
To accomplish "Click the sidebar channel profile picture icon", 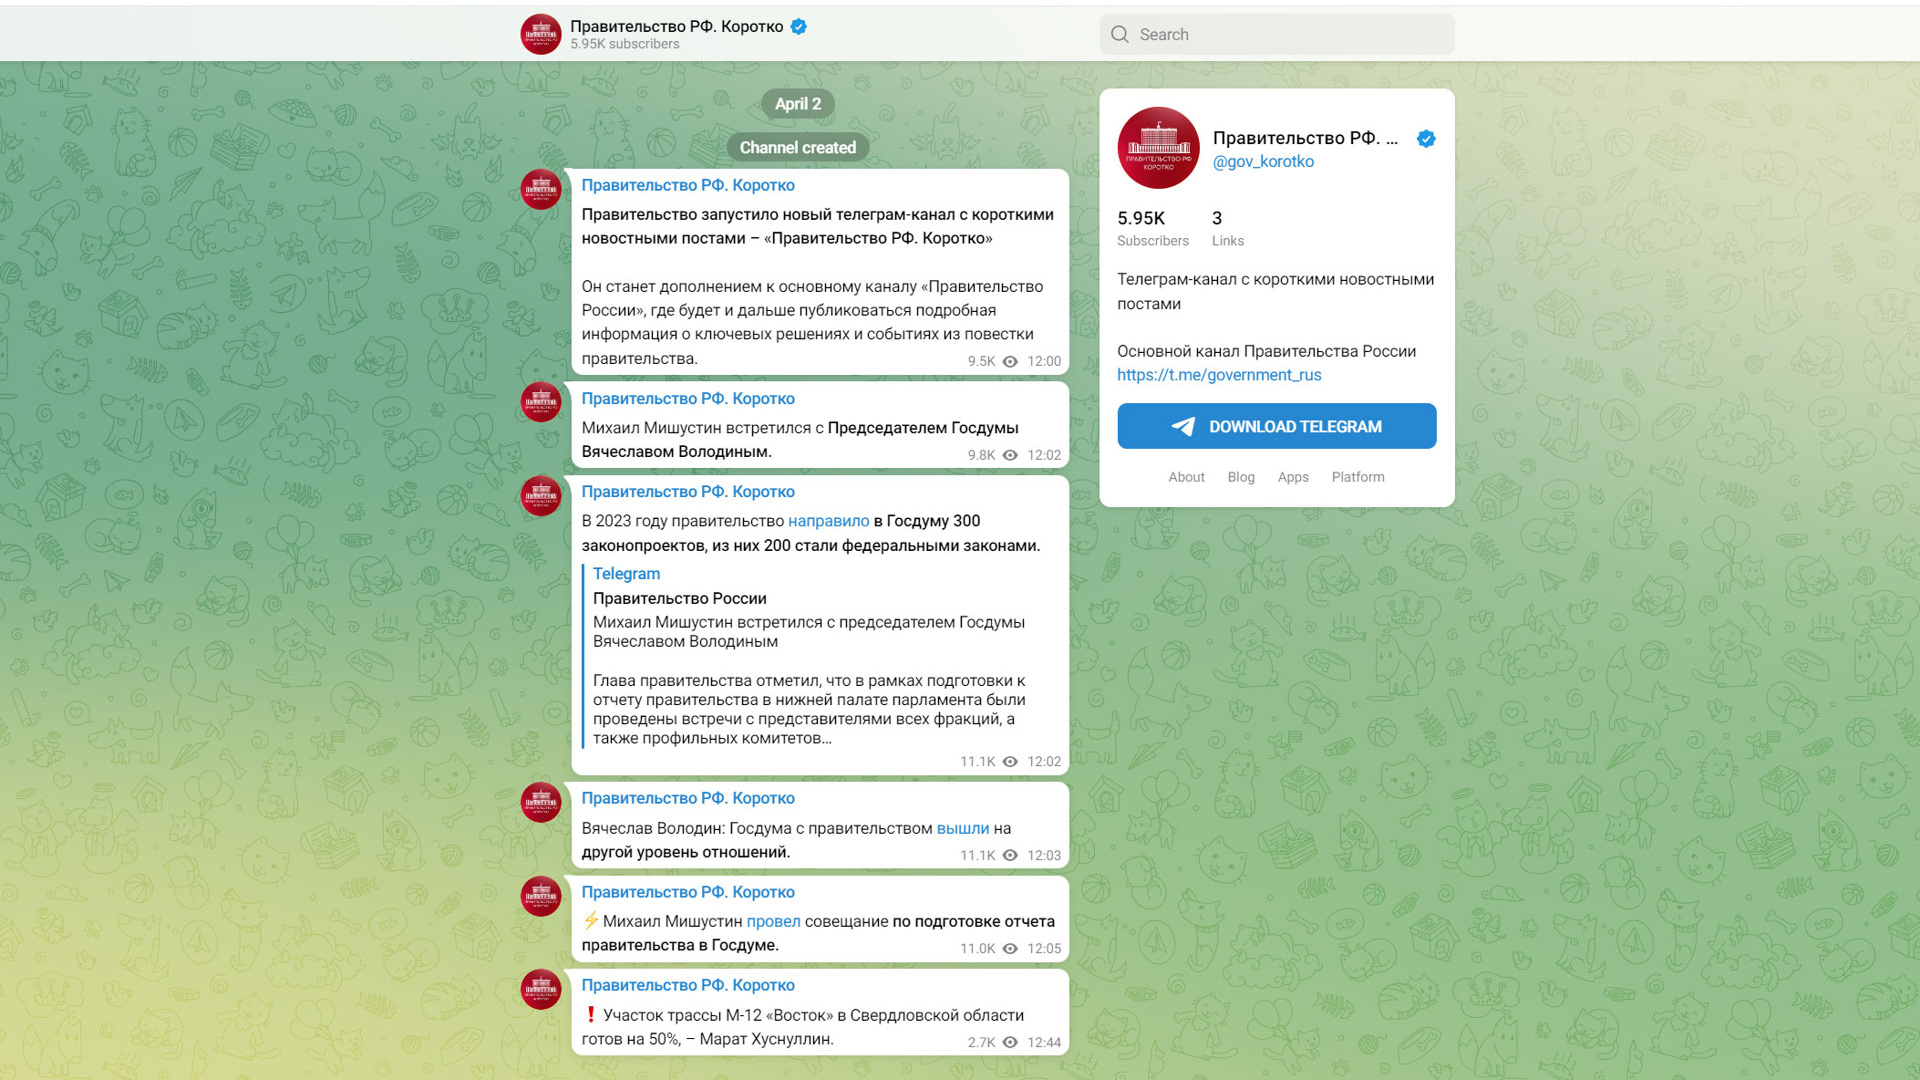I will click(x=1158, y=148).
